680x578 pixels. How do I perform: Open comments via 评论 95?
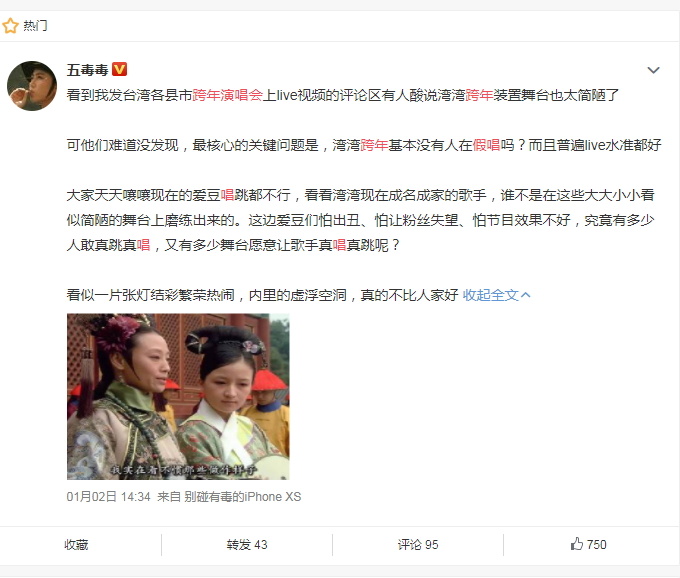418,545
